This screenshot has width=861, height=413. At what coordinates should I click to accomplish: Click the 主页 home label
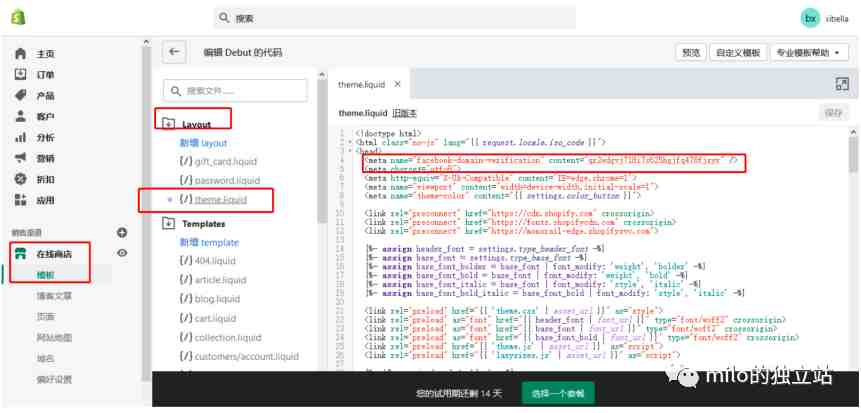pyautogui.click(x=46, y=54)
